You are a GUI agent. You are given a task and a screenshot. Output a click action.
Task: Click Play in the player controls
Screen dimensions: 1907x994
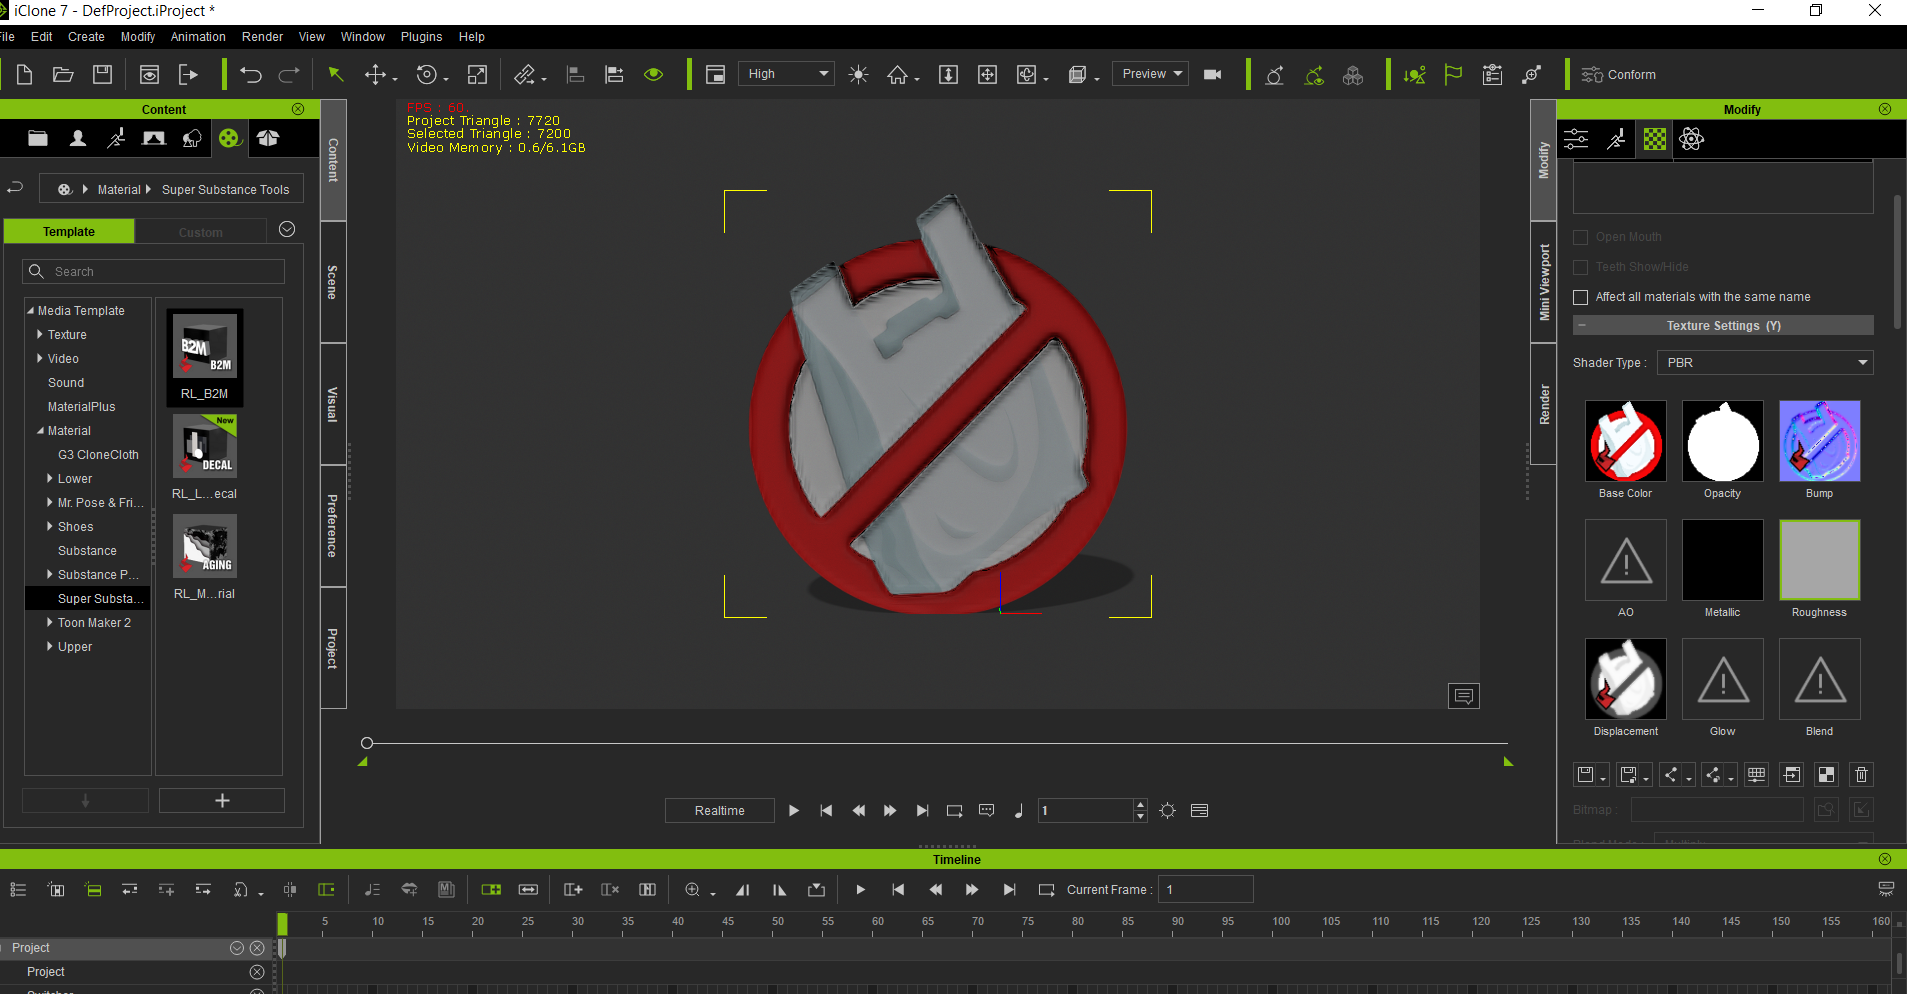pyautogui.click(x=793, y=811)
